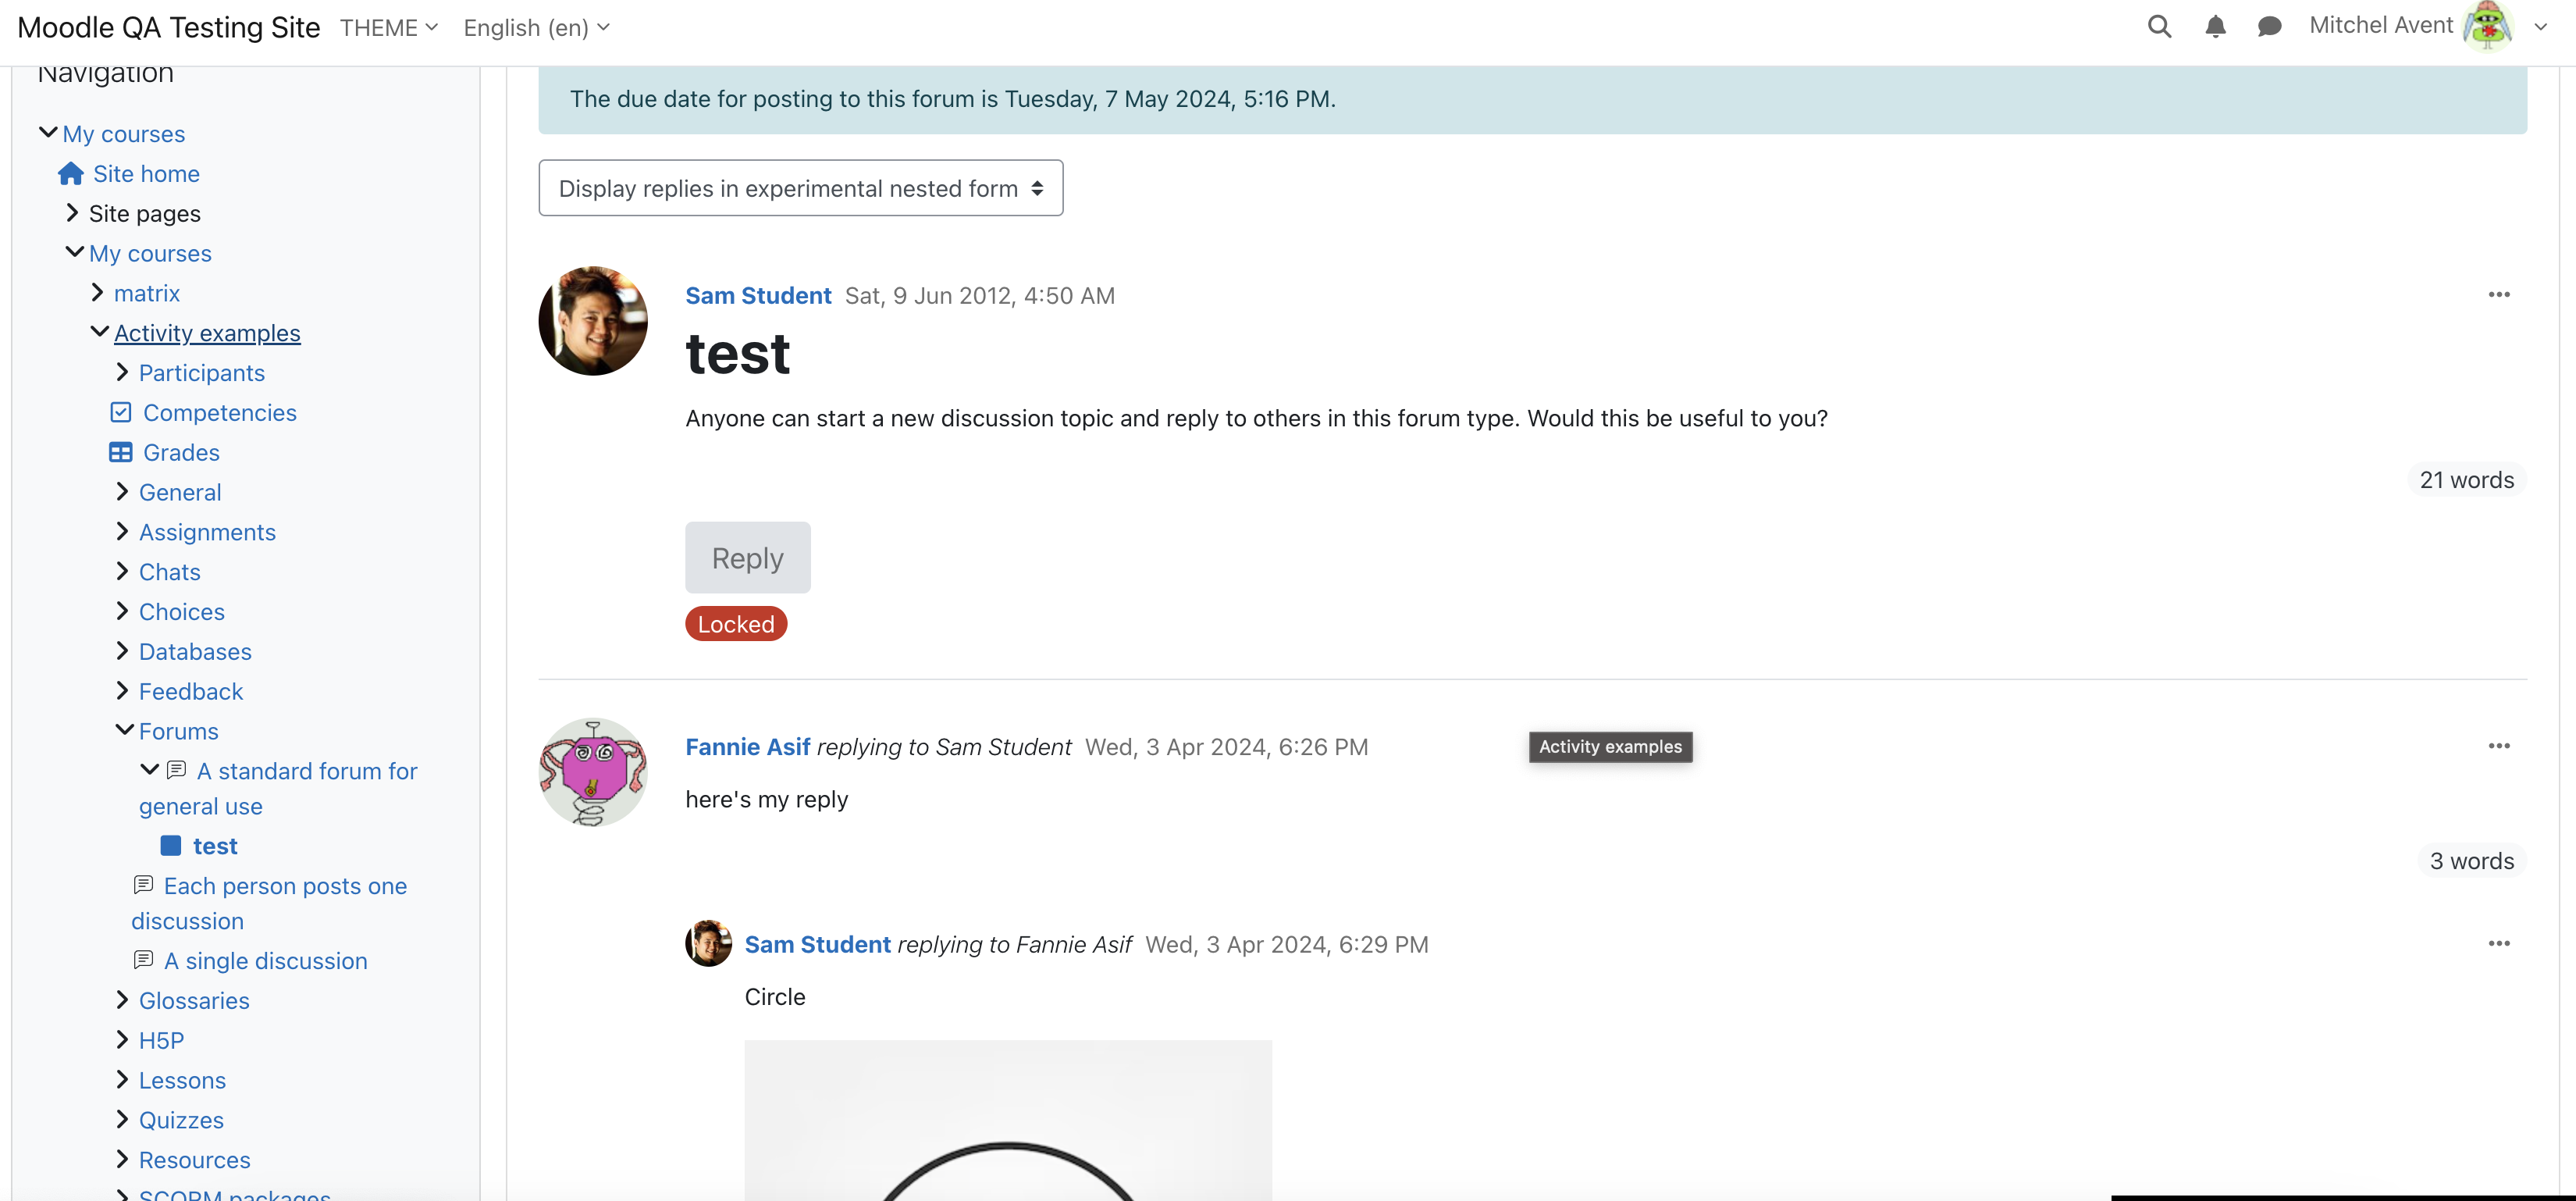Open messaging chat bubble icon
The width and height of the screenshot is (2576, 1201).
[2269, 27]
